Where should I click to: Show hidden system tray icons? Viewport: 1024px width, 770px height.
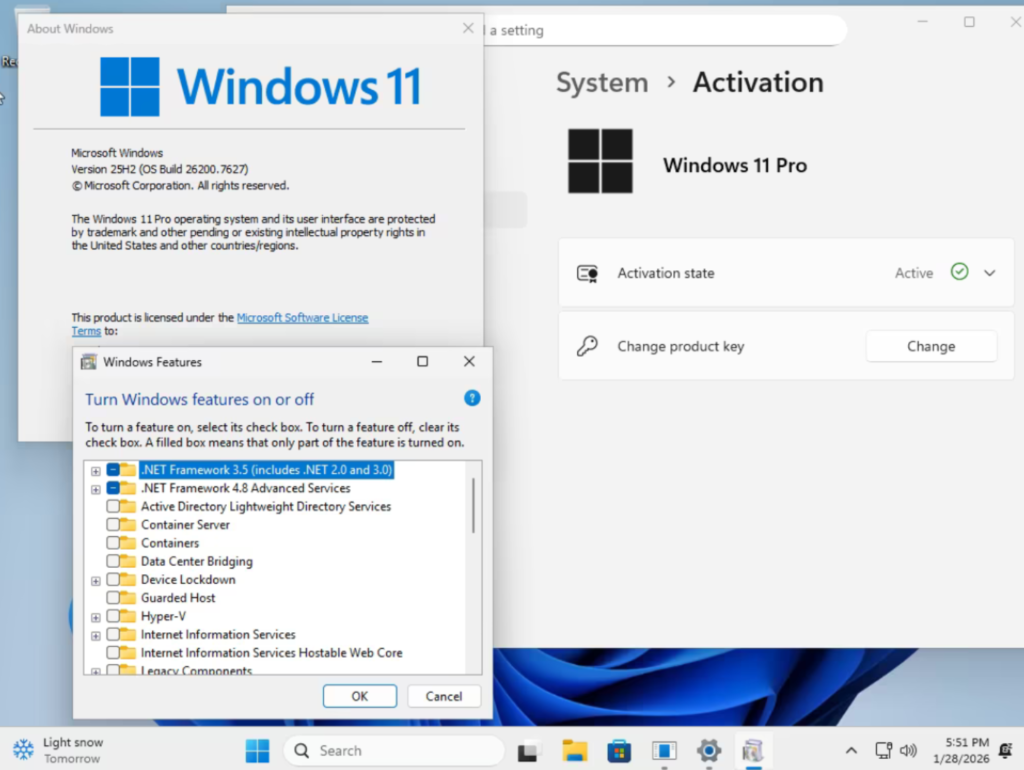pos(851,750)
